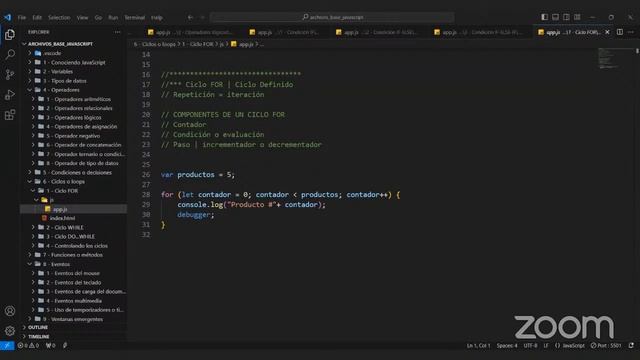The height and width of the screenshot is (360, 640).
Task: Open the Selection menu
Action: (x=59, y=18)
